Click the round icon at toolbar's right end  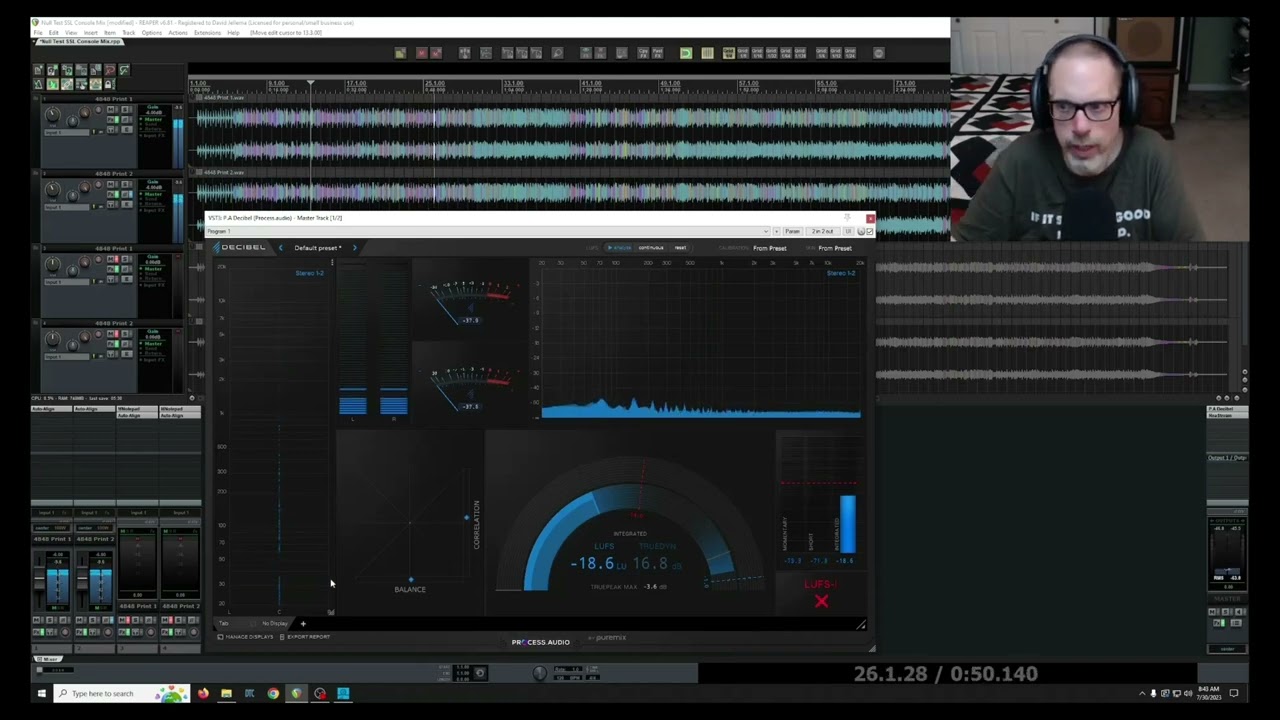879,53
